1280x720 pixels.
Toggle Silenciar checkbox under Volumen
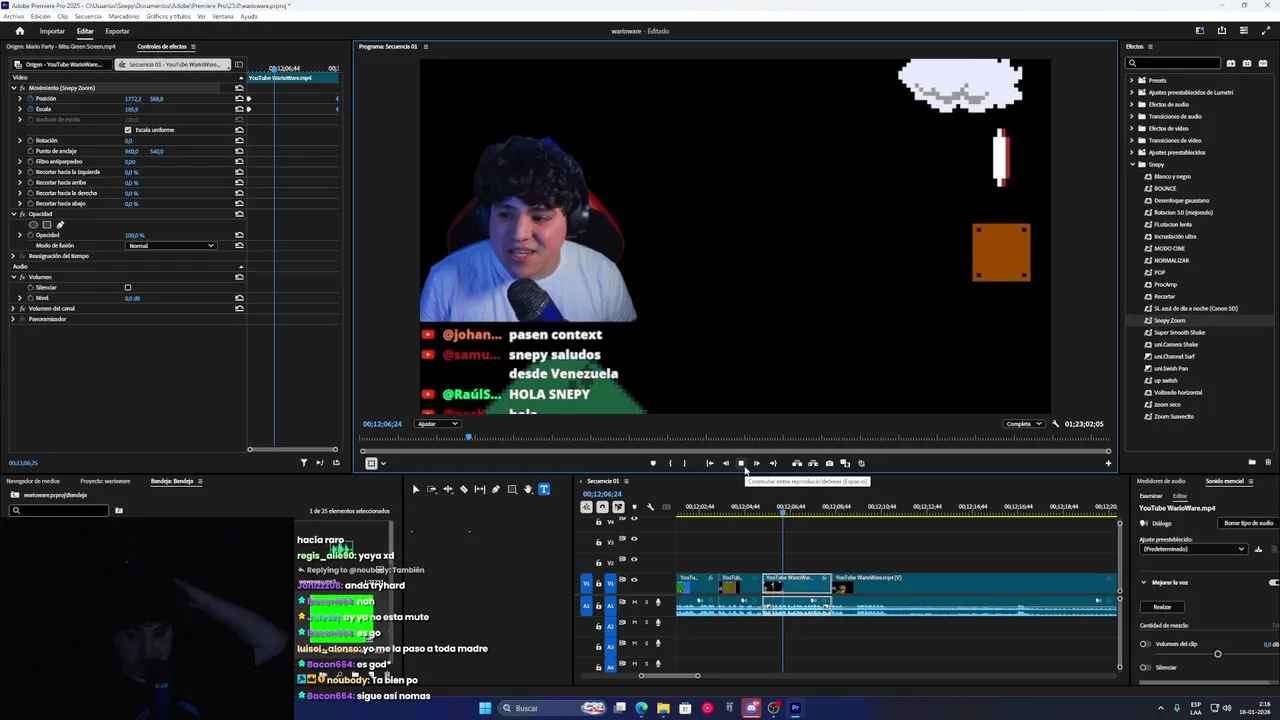tap(128, 288)
